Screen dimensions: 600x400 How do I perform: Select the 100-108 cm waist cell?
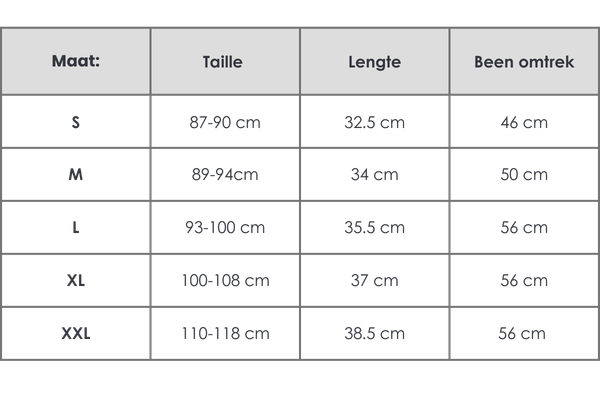click(x=225, y=281)
